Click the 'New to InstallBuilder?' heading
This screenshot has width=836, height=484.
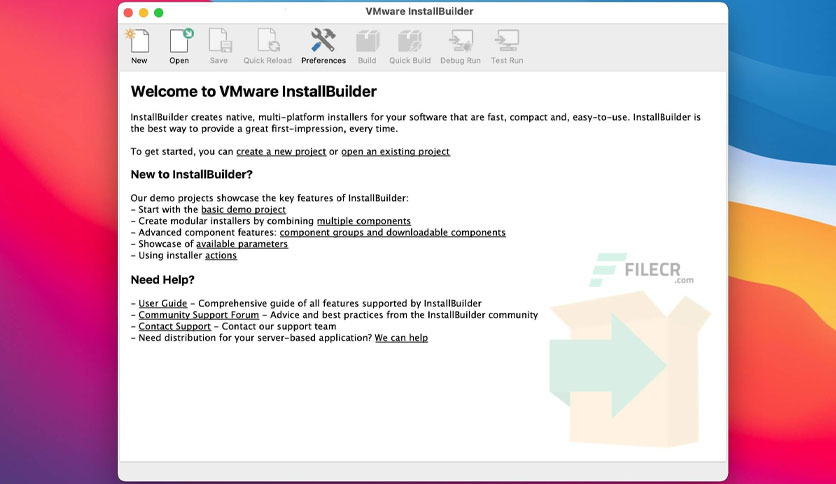click(191, 174)
